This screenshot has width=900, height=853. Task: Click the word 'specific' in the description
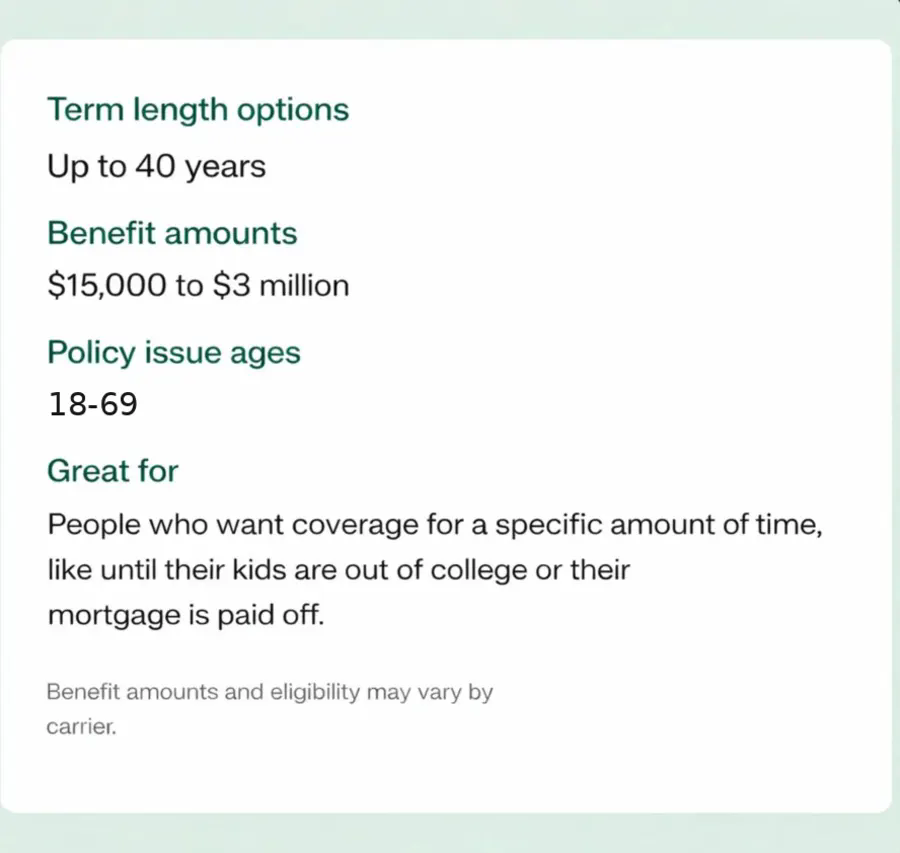point(548,525)
